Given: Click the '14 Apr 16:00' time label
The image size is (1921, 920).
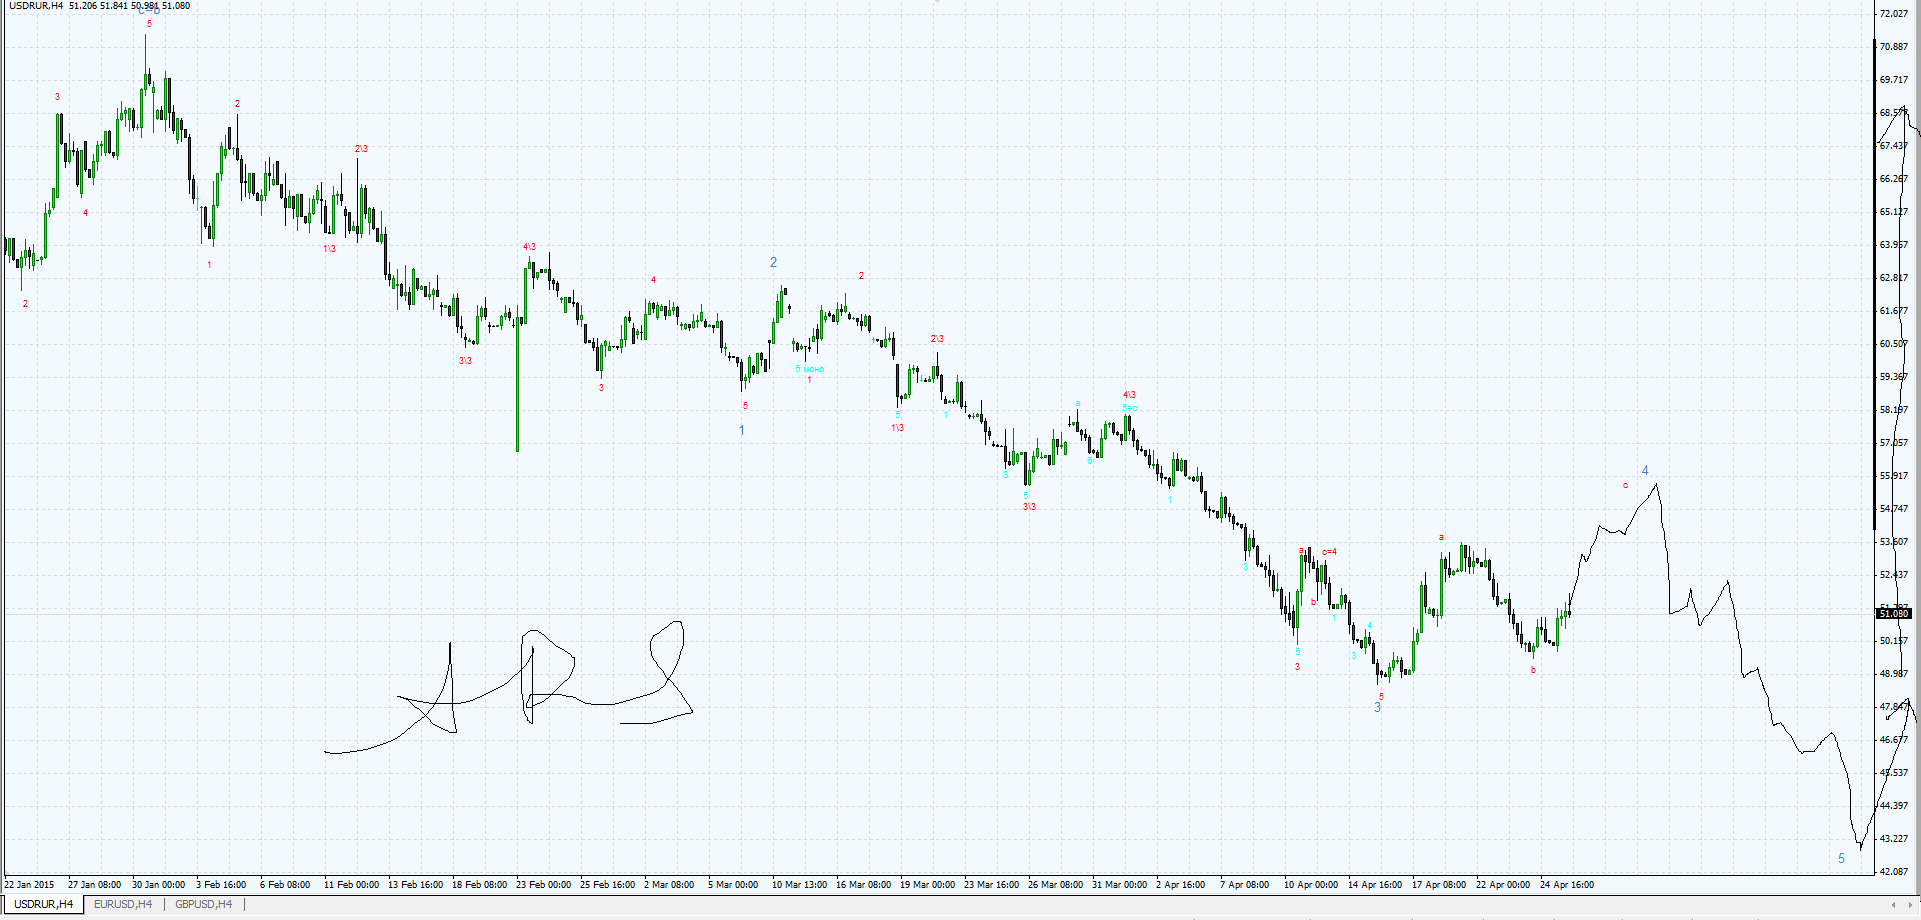Looking at the screenshot, I should pos(1375,885).
